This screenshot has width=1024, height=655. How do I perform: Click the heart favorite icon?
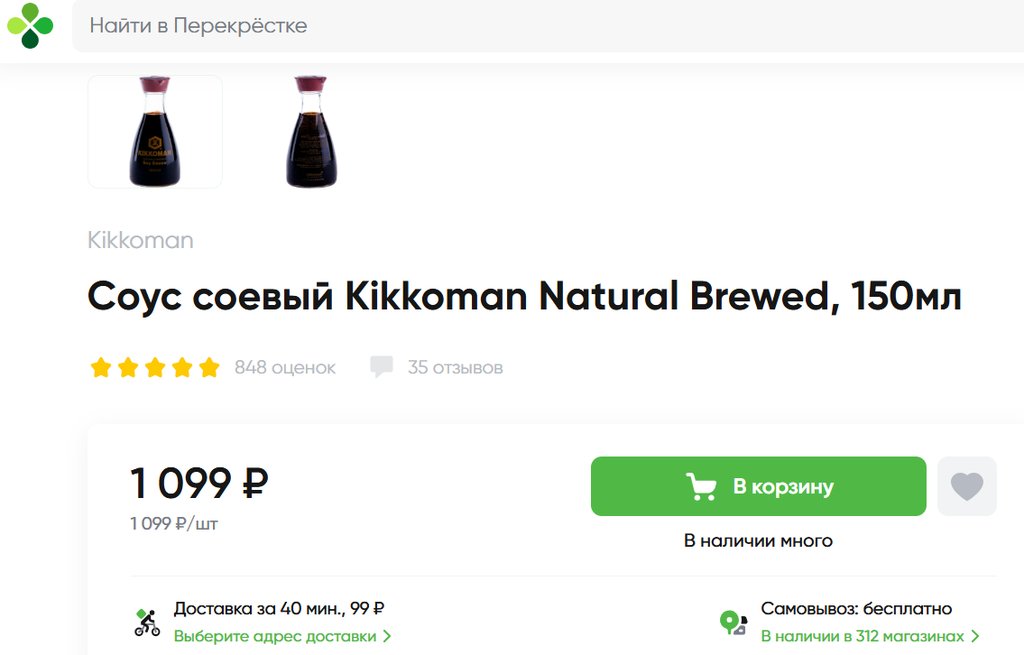point(966,487)
